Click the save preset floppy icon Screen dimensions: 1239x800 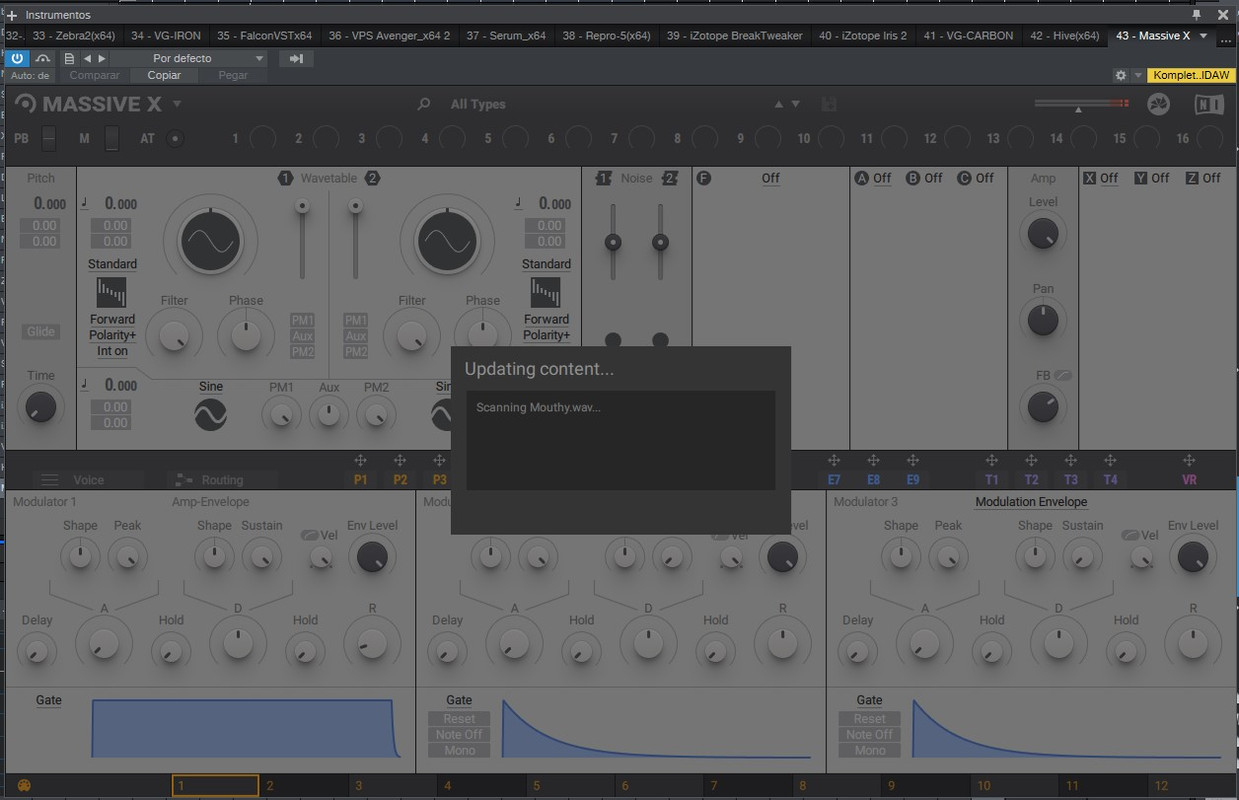828,104
